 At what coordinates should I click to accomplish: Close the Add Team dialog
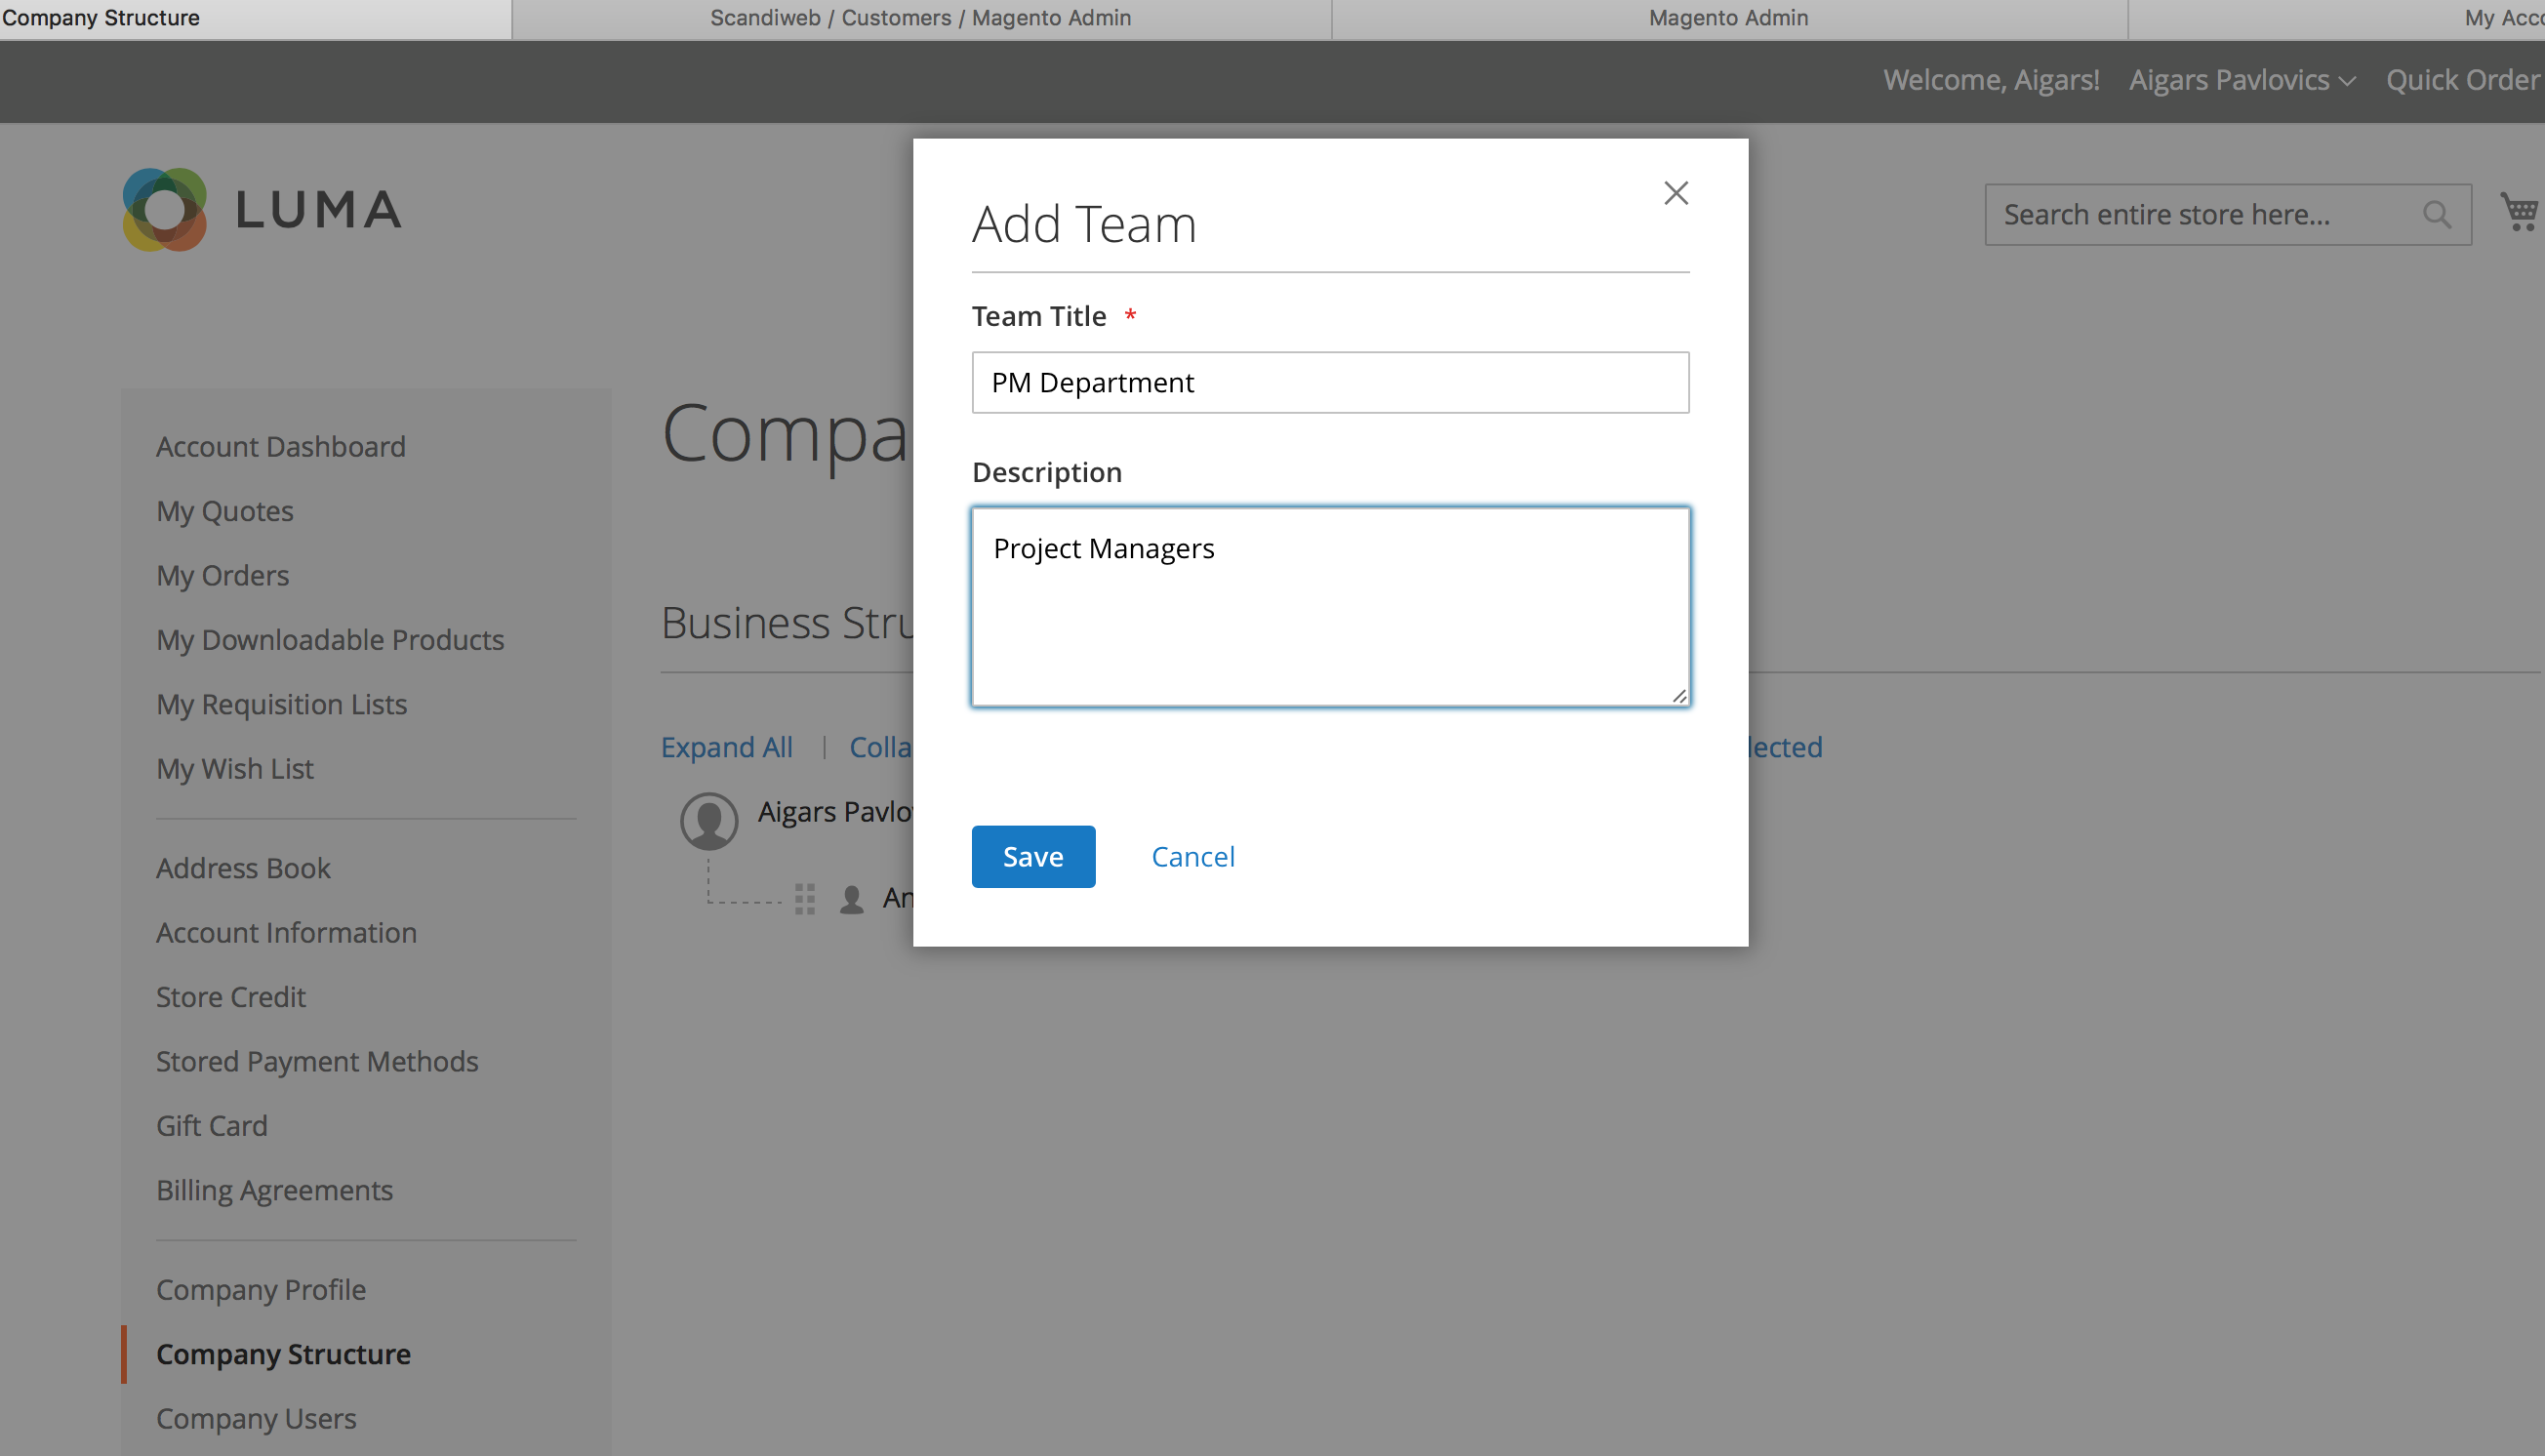coord(1675,193)
